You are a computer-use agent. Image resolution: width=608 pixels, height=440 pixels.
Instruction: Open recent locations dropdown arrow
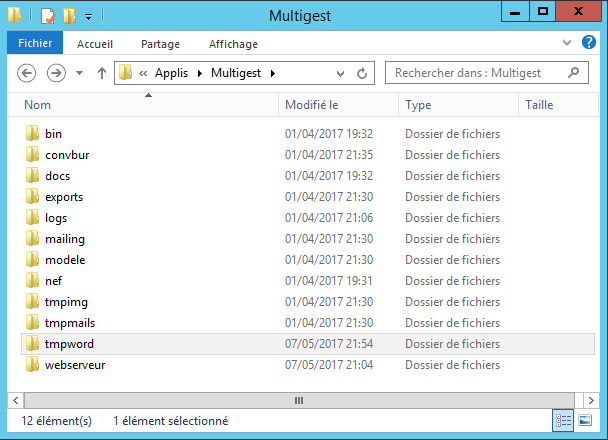click(78, 73)
